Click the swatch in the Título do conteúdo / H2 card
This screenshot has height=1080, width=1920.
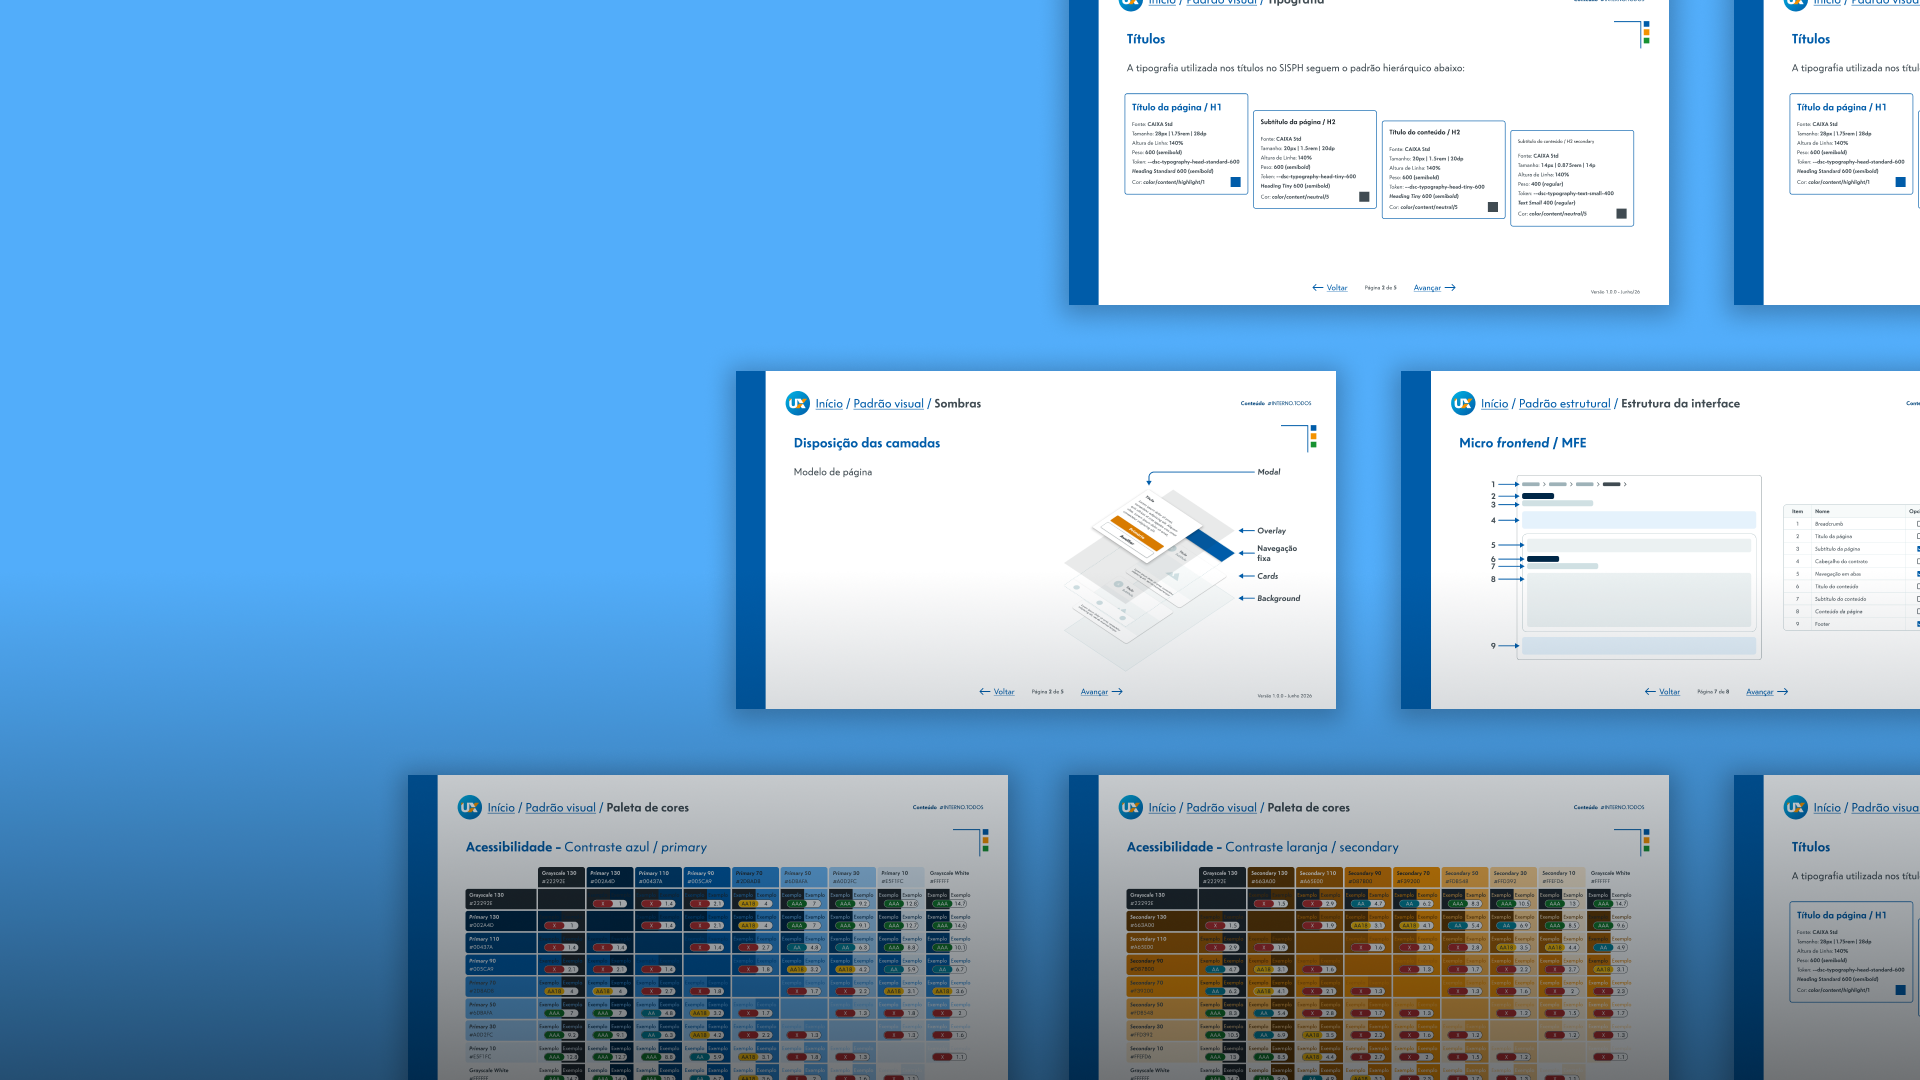[1493, 208]
